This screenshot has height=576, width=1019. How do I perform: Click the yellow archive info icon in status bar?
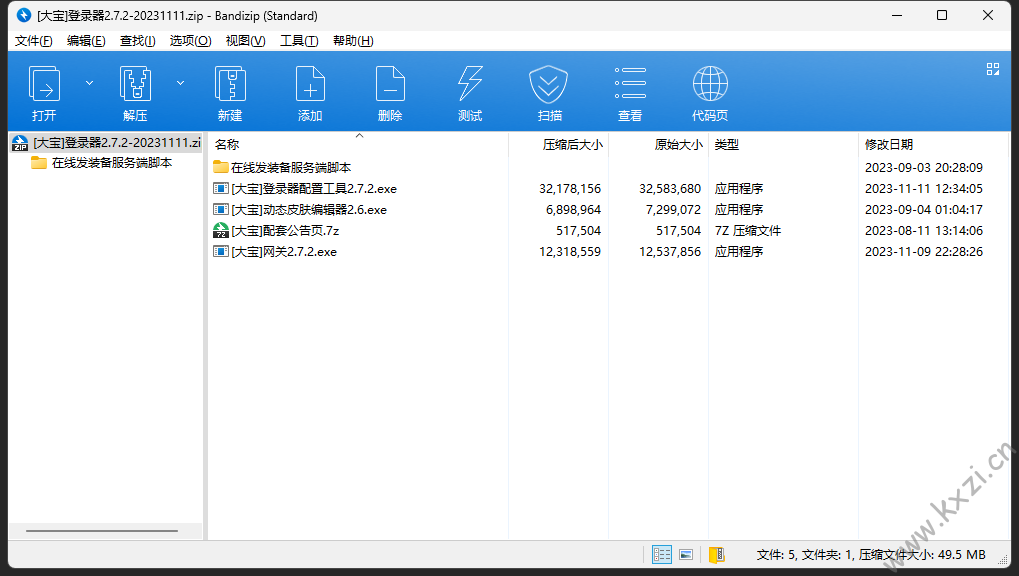(716, 555)
